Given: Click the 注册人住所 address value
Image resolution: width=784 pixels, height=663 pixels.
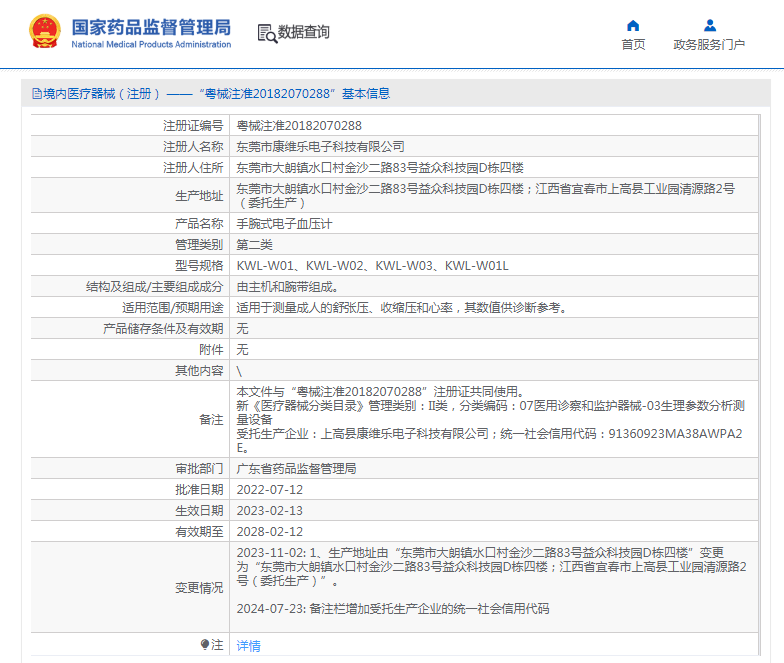Looking at the screenshot, I should coord(380,168).
